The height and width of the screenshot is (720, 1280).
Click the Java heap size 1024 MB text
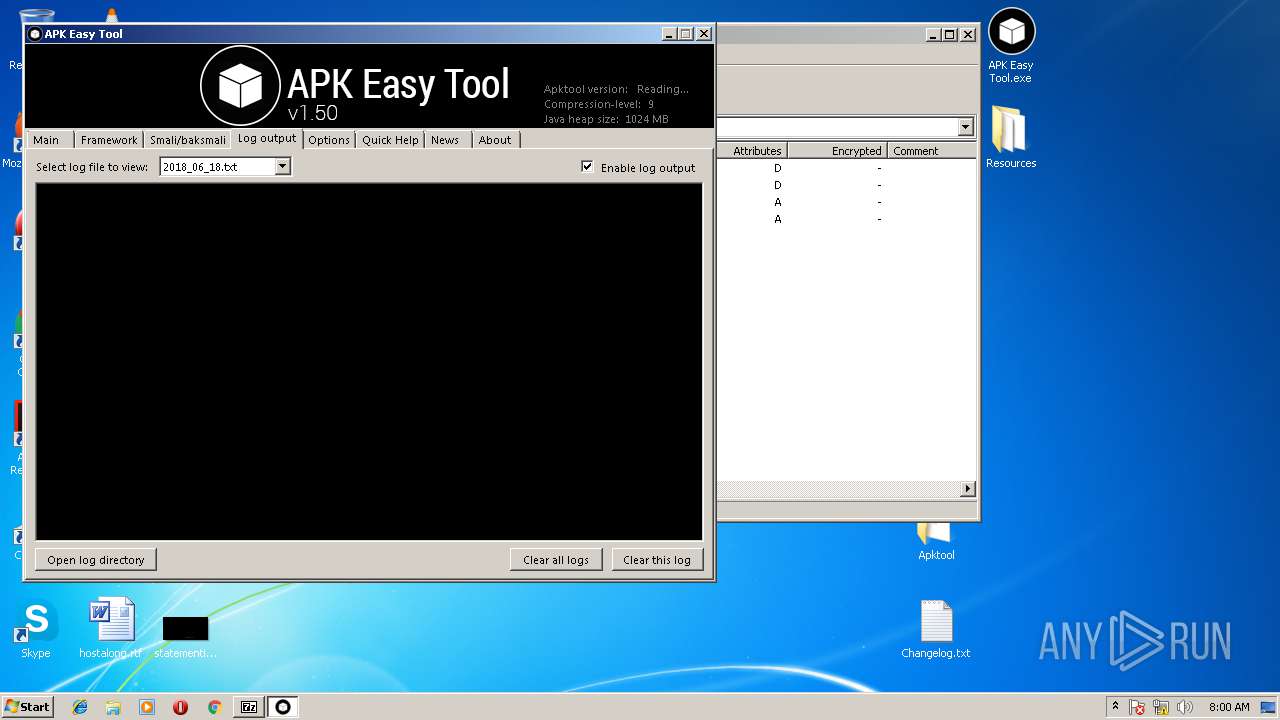click(606, 119)
